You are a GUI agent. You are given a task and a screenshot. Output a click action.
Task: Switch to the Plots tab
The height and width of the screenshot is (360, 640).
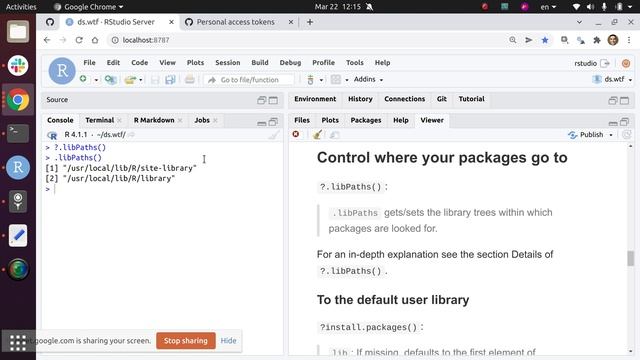[330, 120]
